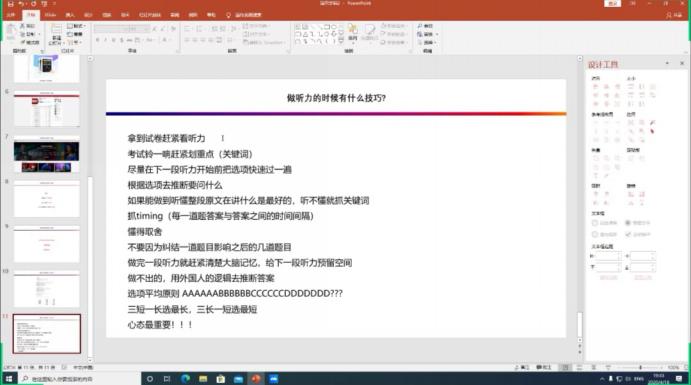The width and height of the screenshot is (691, 385).
Task: Open PowerPoint from the Windows taskbar
Action: [x=256, y=379]
